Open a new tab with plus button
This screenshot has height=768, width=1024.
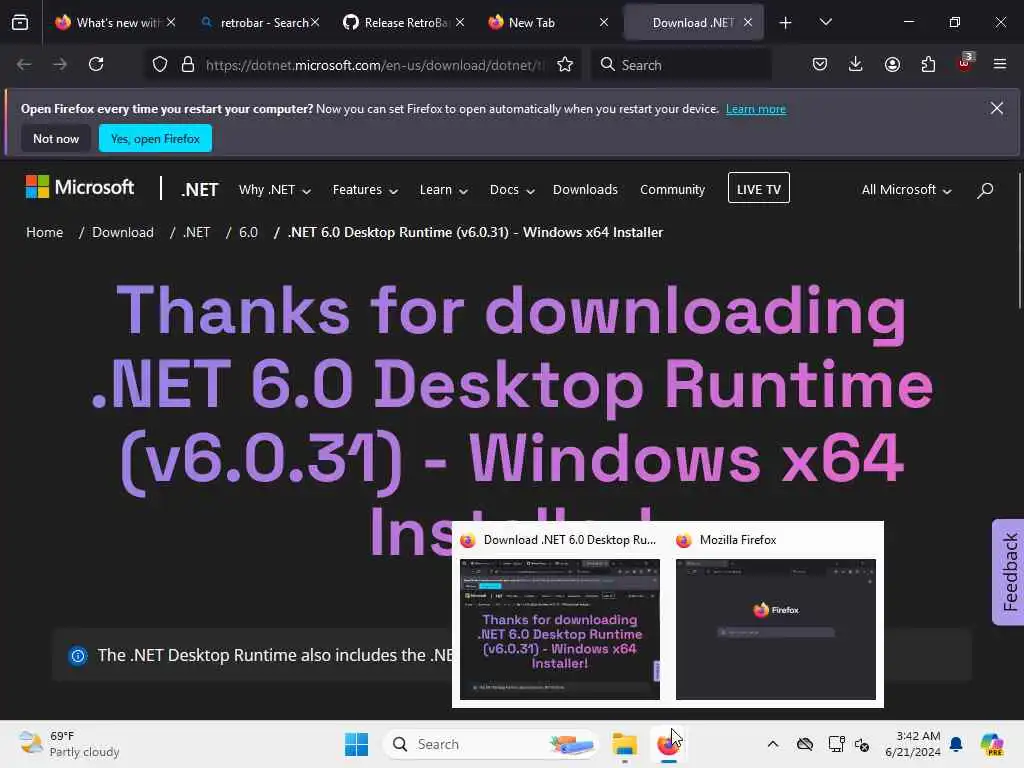click(x=786, y=23)
